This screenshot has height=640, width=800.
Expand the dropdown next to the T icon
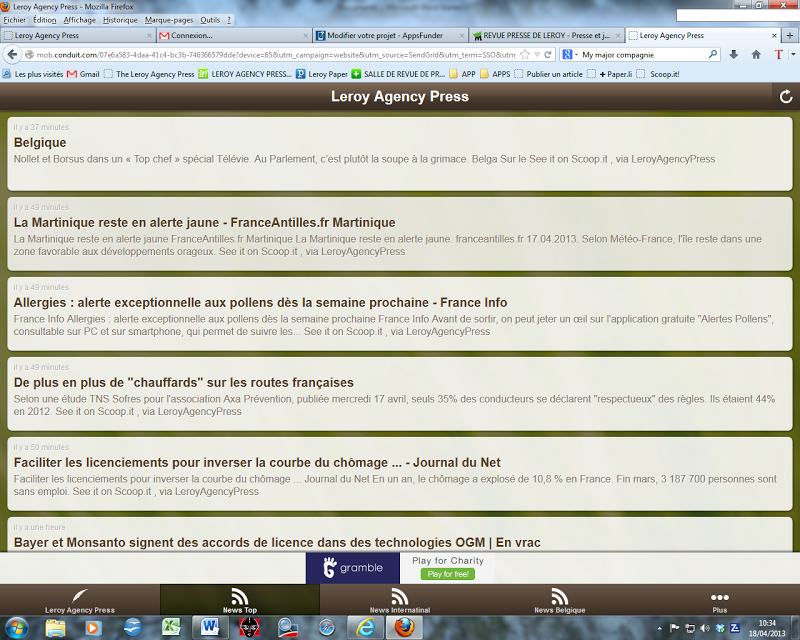[x=793, y=54]
